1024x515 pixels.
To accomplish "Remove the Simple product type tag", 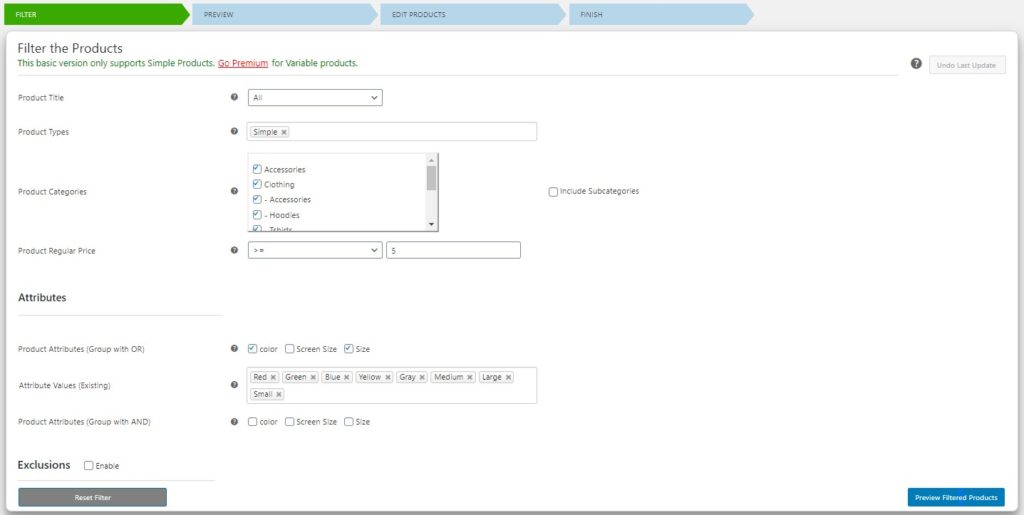I will click(x=284, y=132).
